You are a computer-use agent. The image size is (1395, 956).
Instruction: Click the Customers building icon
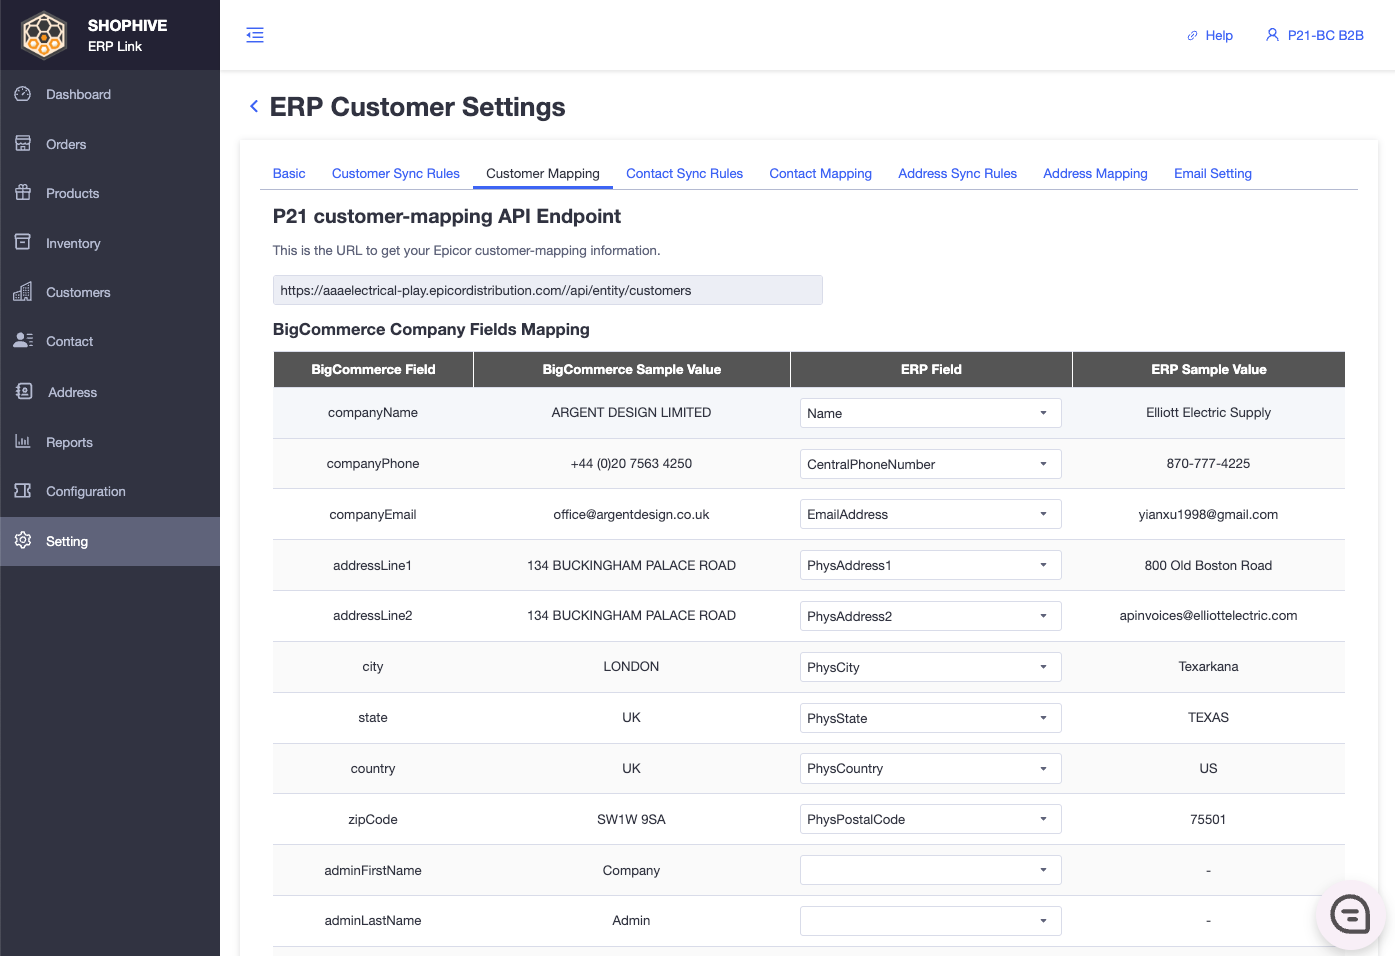[x=23, y=292]
